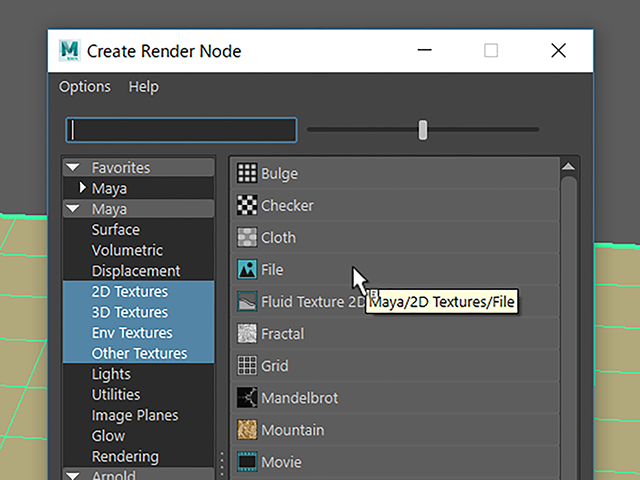640x480 pixels.
Task: Collapse the Maya section header triangle
Action: (73, 209)
